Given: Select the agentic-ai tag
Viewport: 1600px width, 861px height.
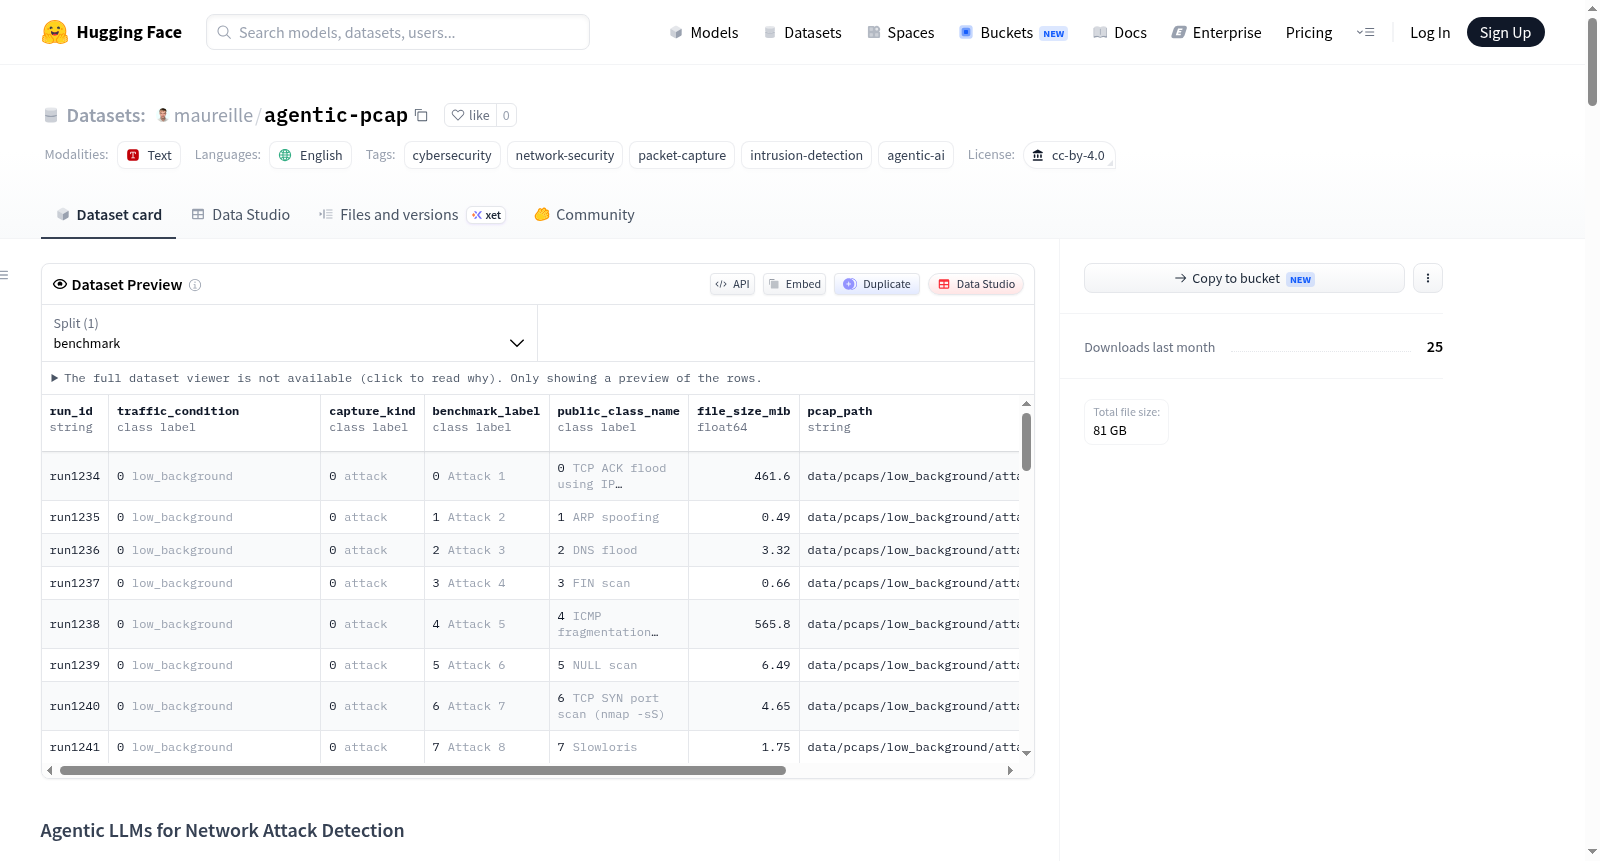Looking at the screenshot, I should point(916,155).
